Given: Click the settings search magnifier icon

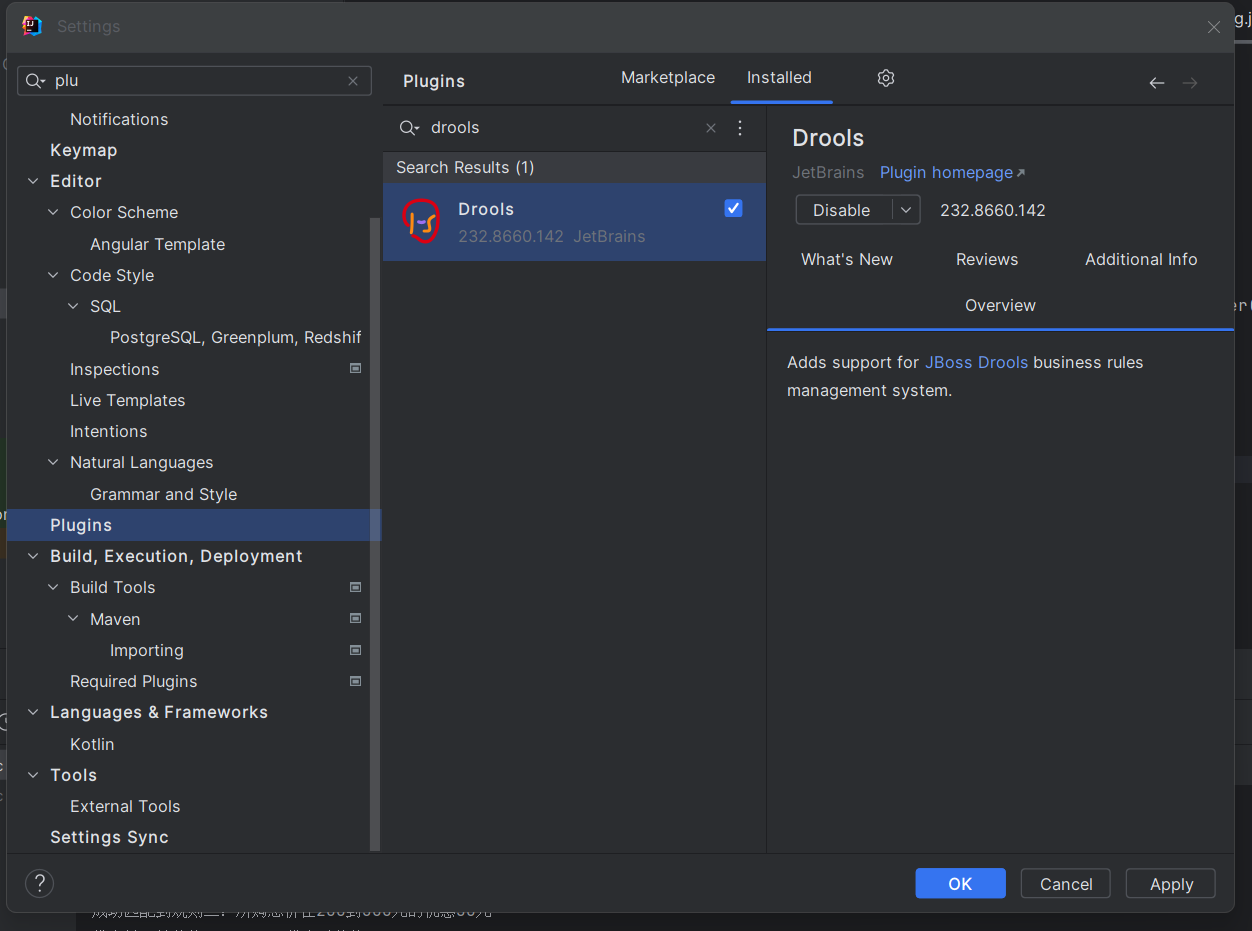Looking at the screenshot, I should tap(35, 81).
